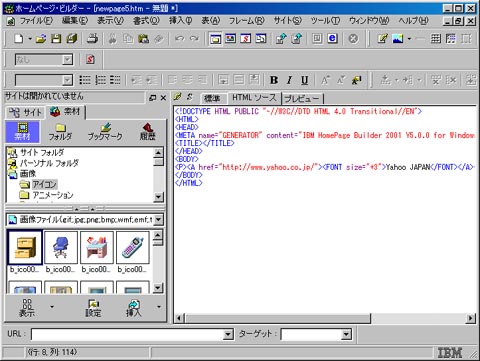Viewport: 480px width, 361px height.
Task: Open the フレーム(R) menu
Action: (x=246, y=21)
